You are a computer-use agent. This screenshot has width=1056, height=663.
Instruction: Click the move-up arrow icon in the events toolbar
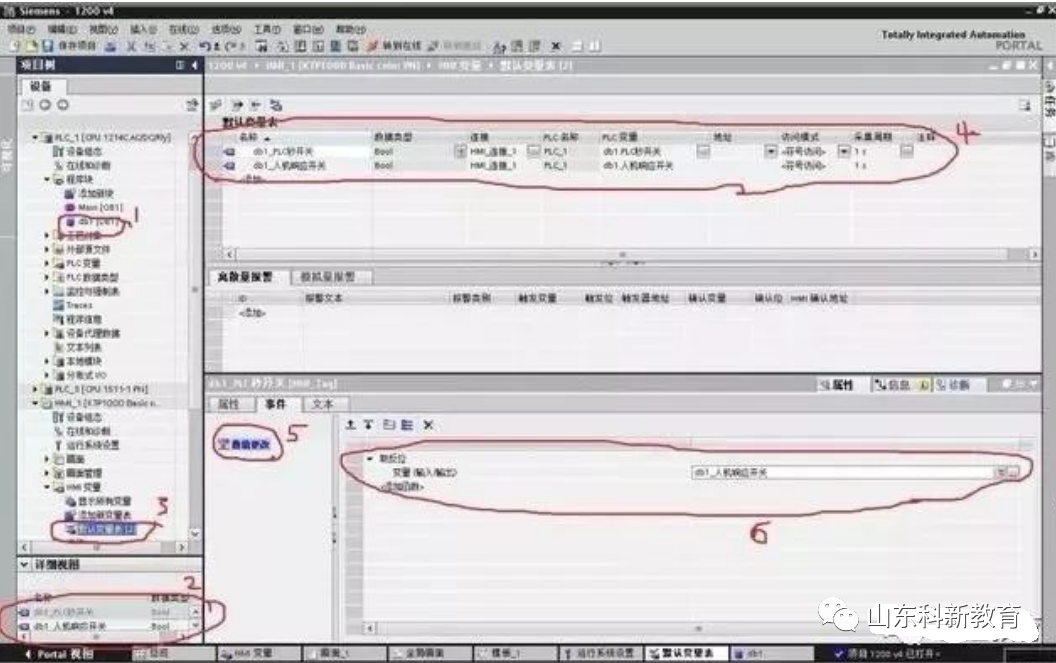(x=350, y=424)
